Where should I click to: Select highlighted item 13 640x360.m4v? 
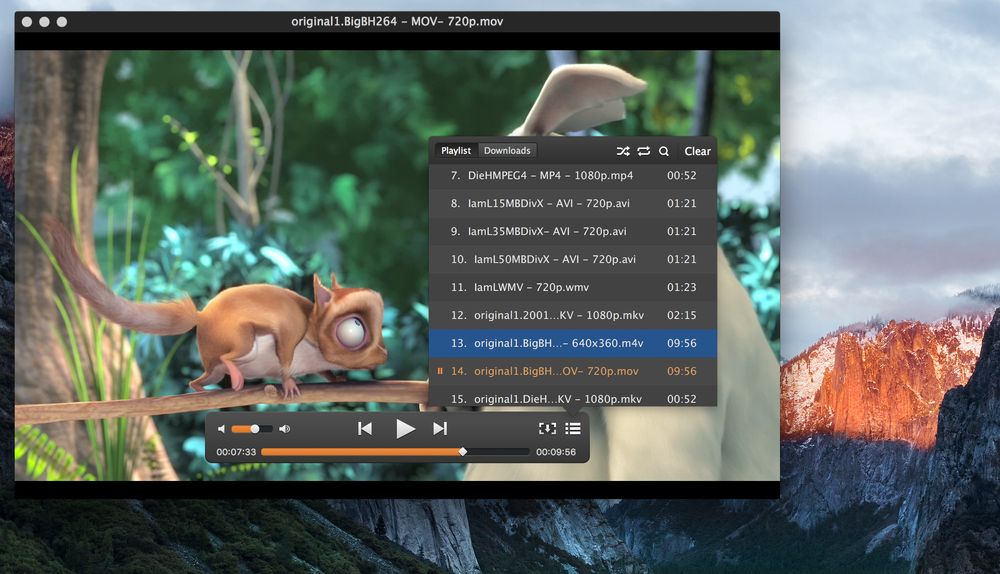[573, 343]
